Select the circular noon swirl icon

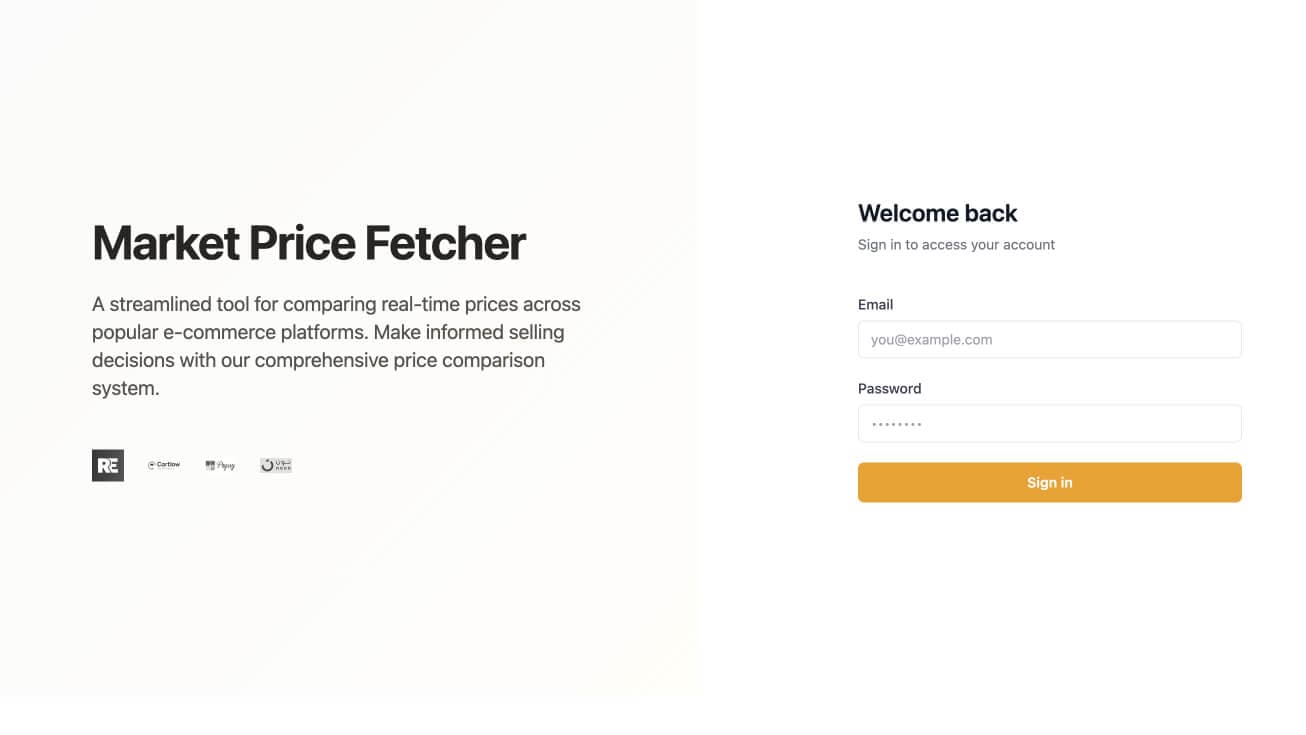(x=266, y=465)
